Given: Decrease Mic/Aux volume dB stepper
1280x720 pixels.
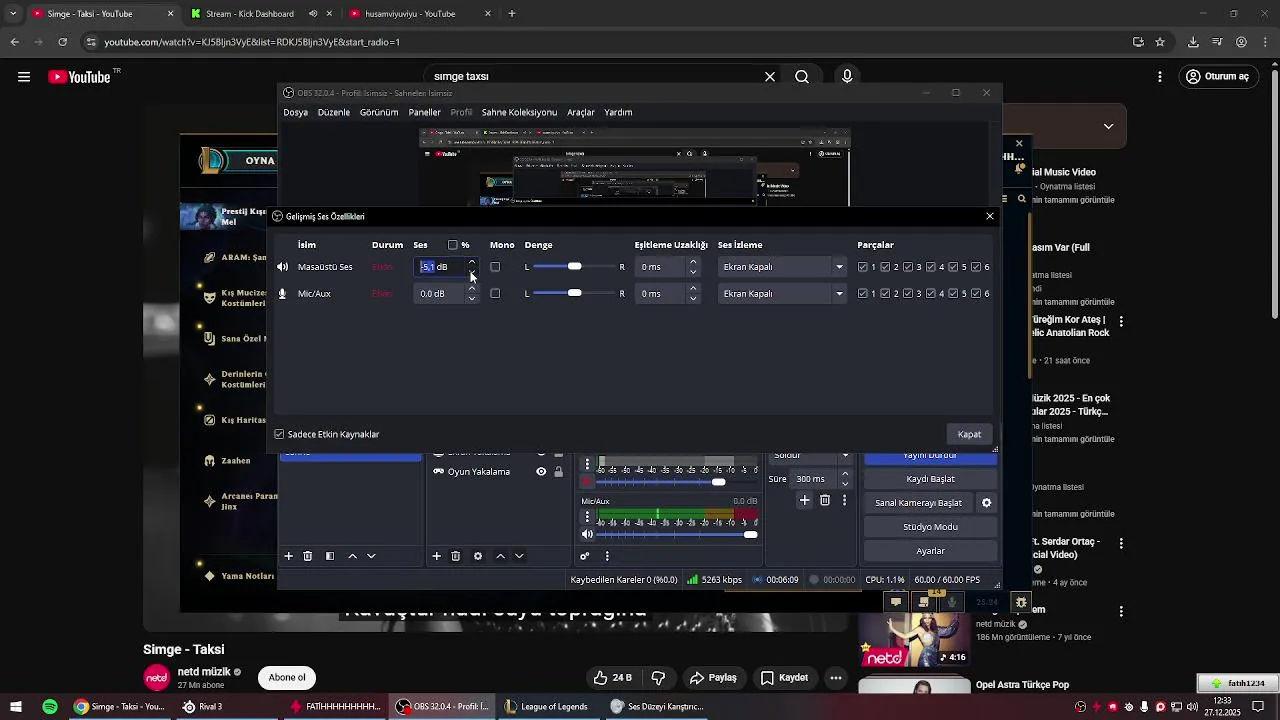Looking at the screenshot, I should click(472, 299).
